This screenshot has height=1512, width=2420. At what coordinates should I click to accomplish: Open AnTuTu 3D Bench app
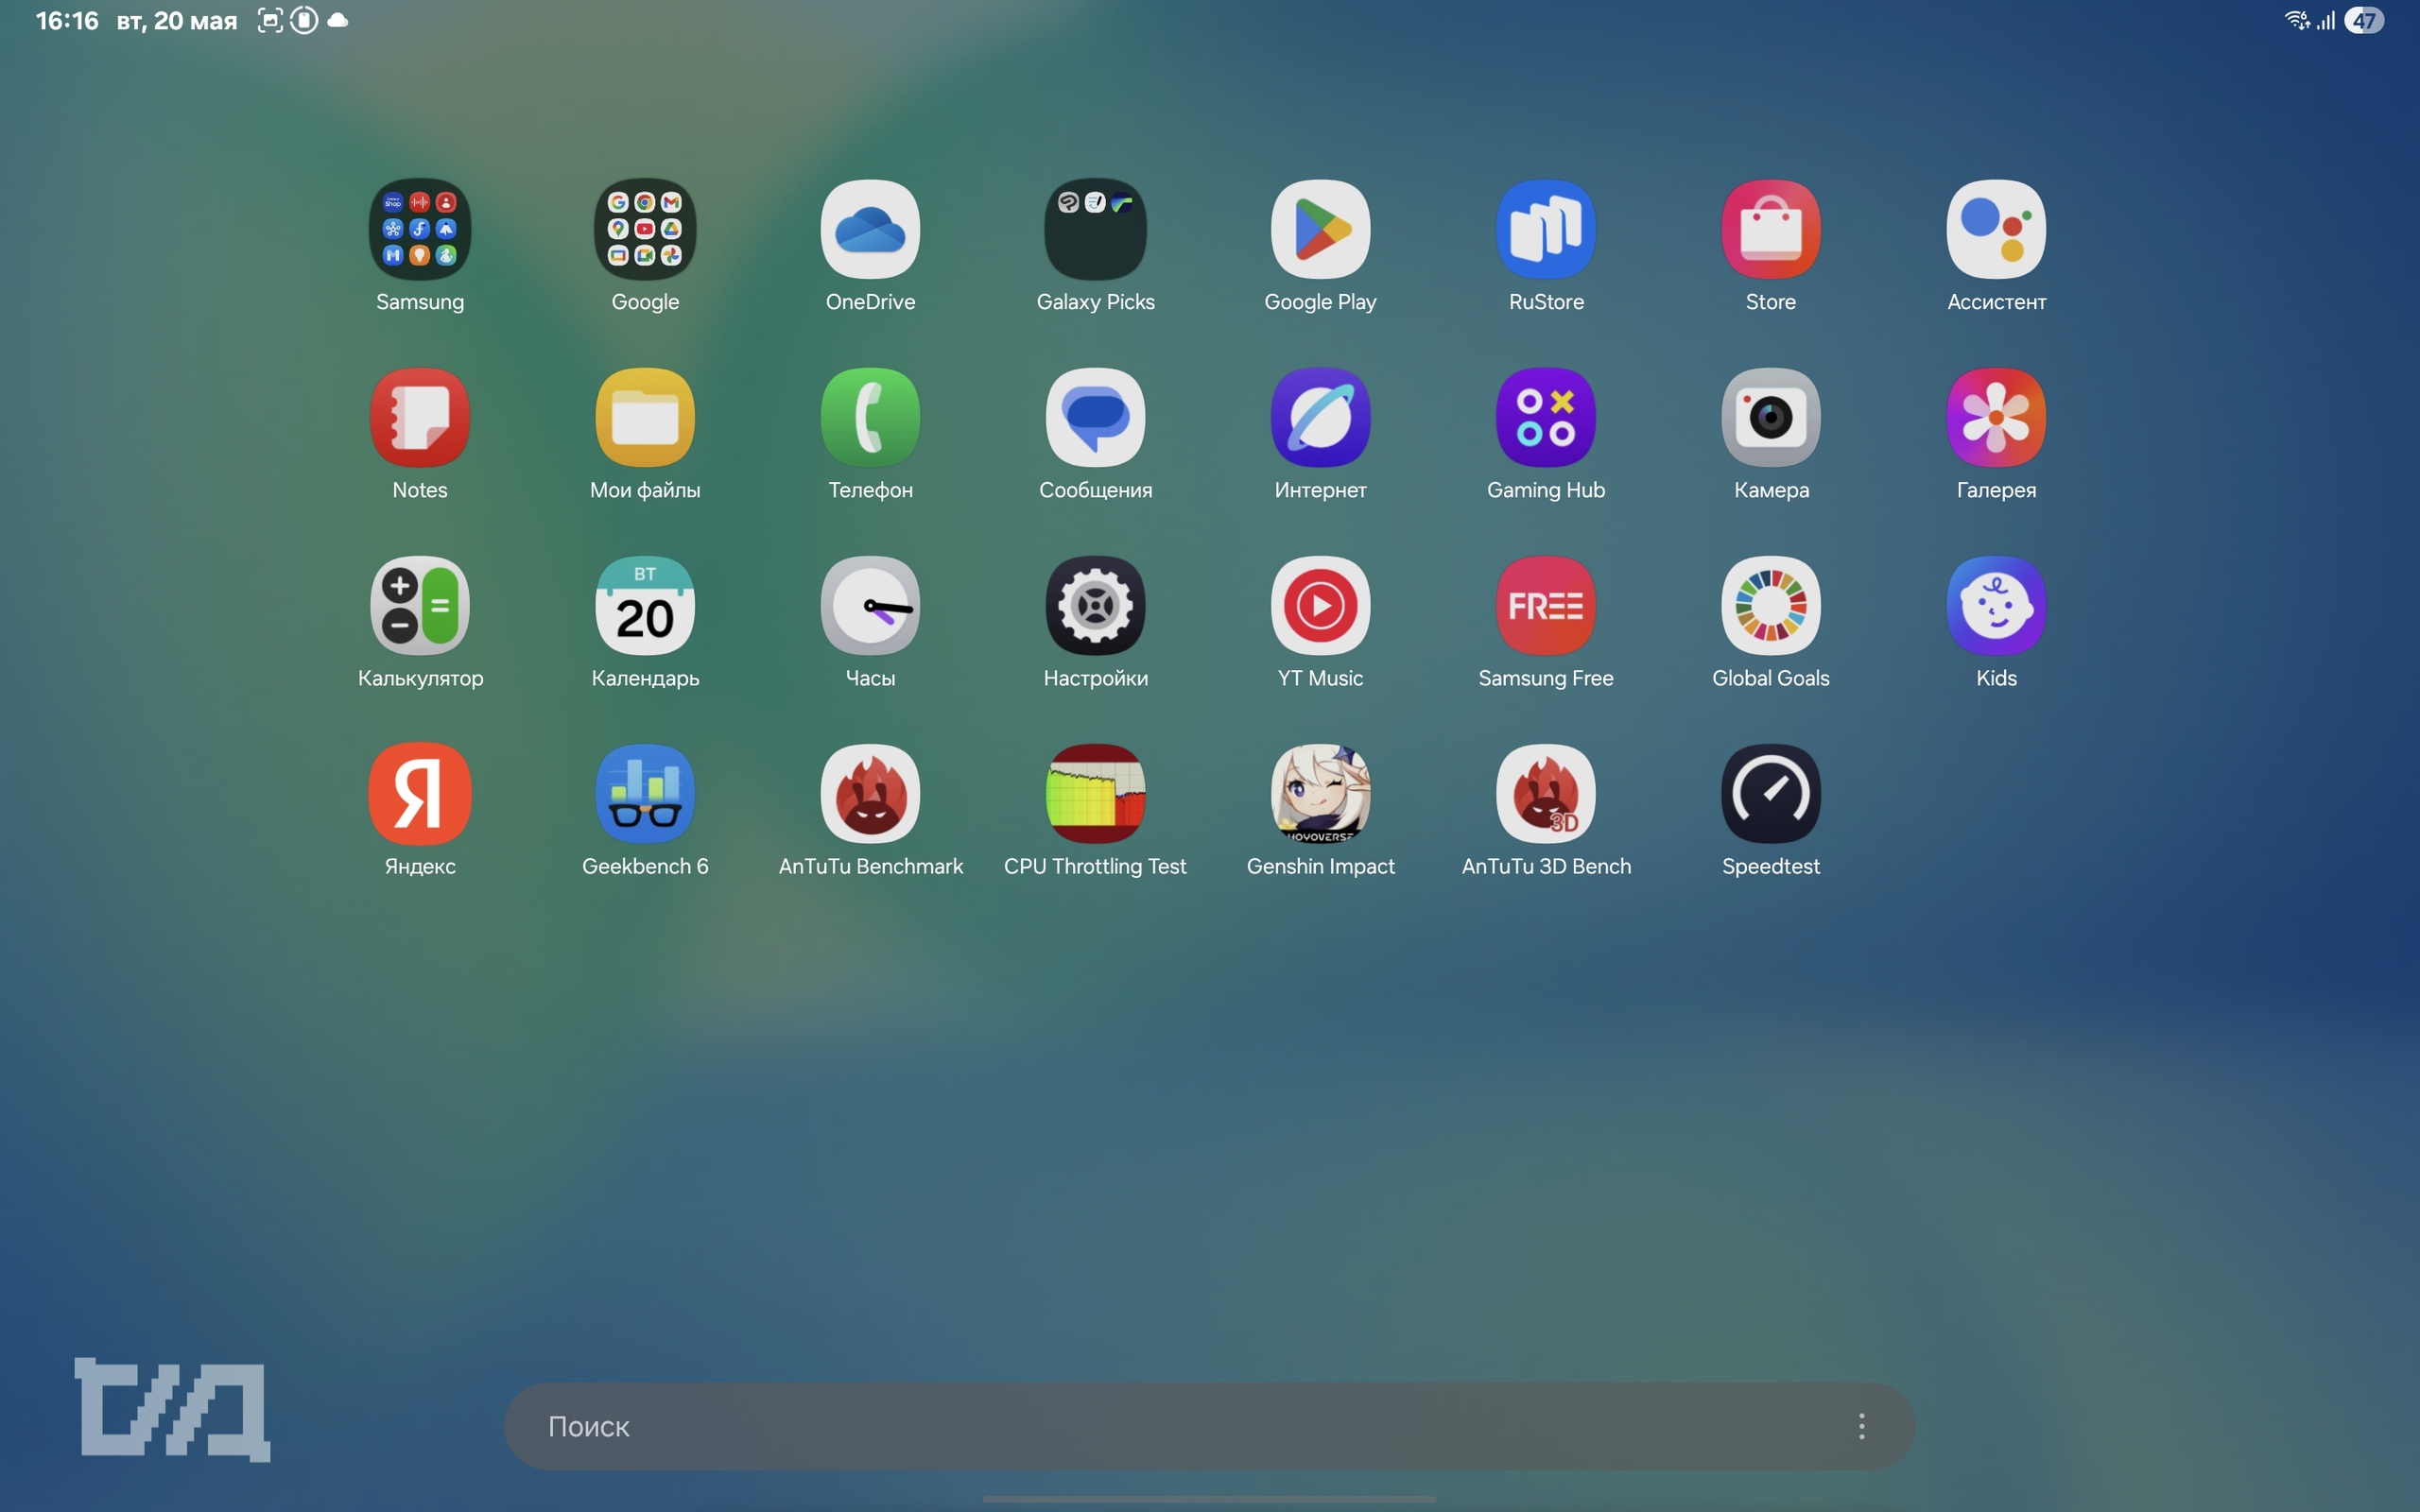(1546, 794)
